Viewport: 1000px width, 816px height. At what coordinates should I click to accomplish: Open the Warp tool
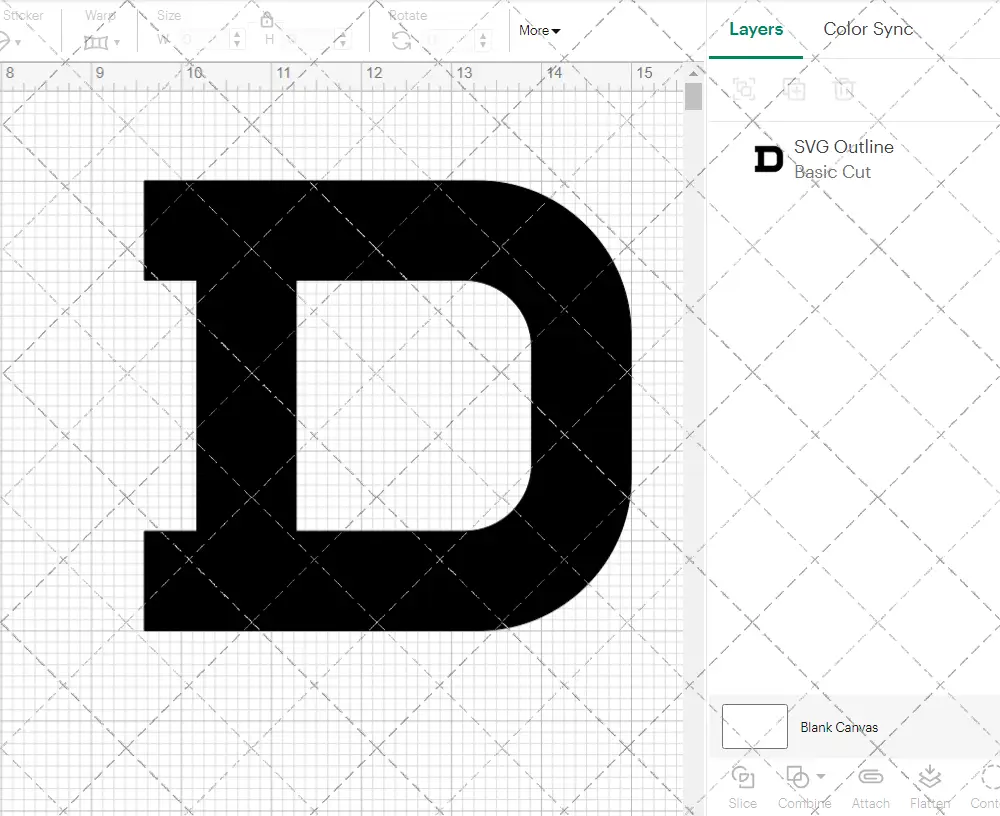pos(94,41)
